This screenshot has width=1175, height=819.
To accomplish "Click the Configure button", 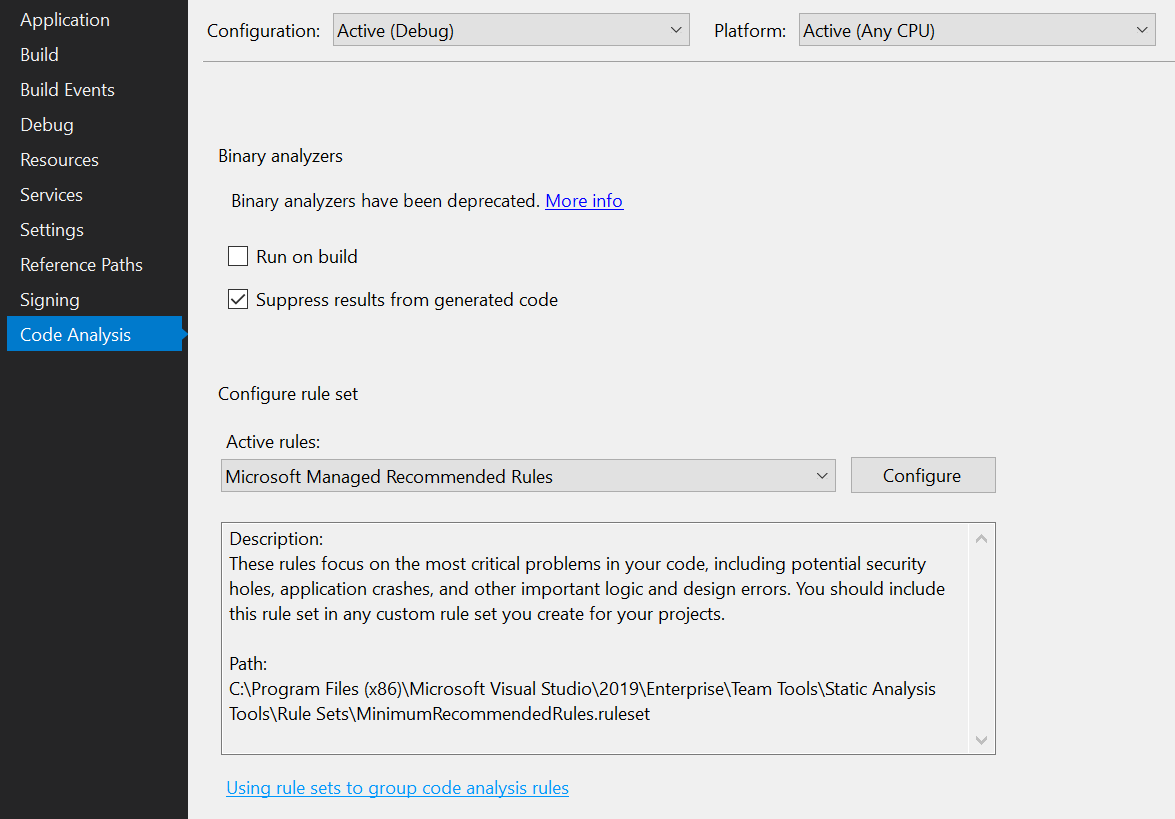I will click(x=922, y=474).
